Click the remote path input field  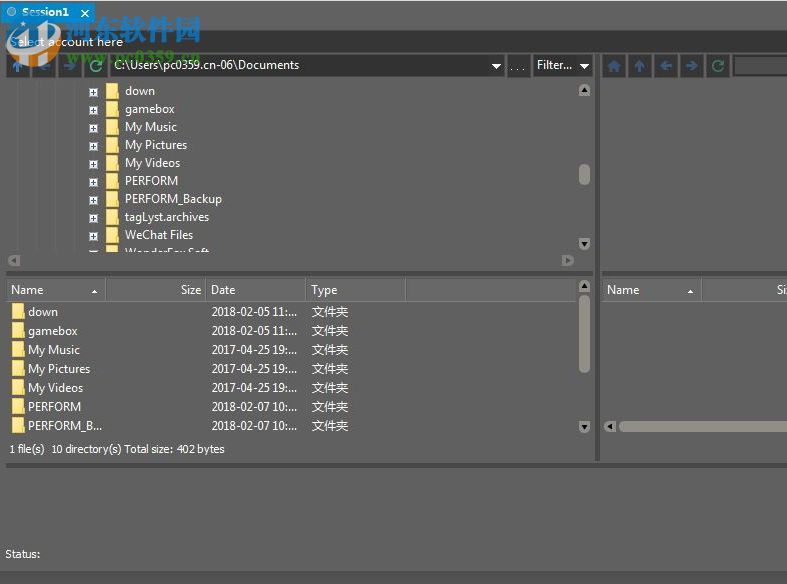[x=760, y=66]
